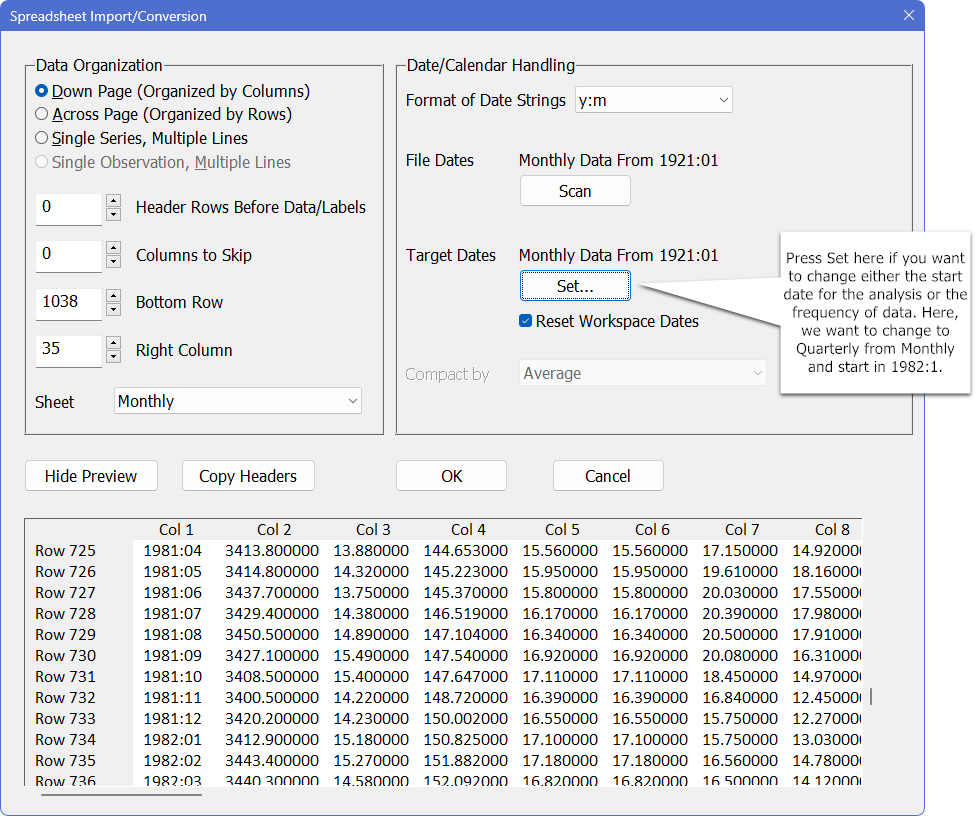Click Row 728 label in preview
The height and width of the screenshot is (816, 977).
pos(65,614)
